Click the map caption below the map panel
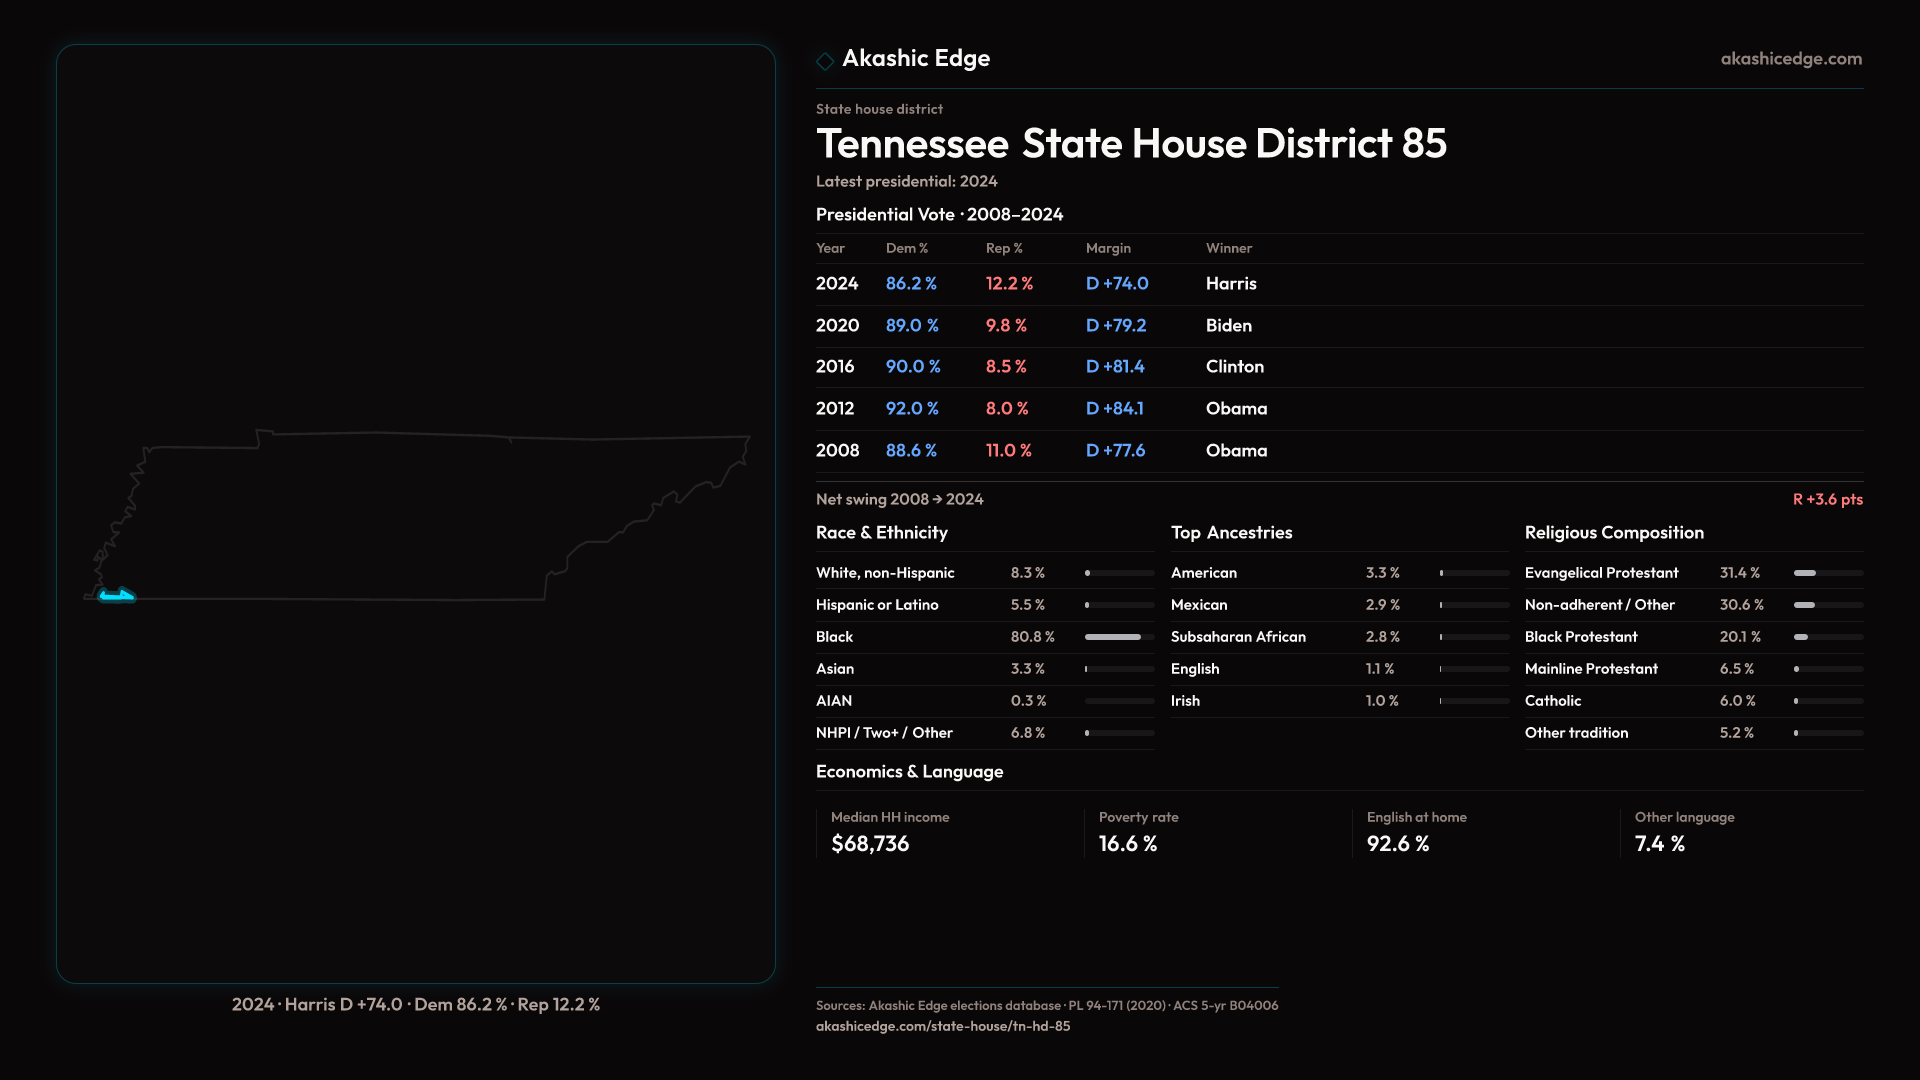This screenshot has height=1080, width=1920. 415,1004
